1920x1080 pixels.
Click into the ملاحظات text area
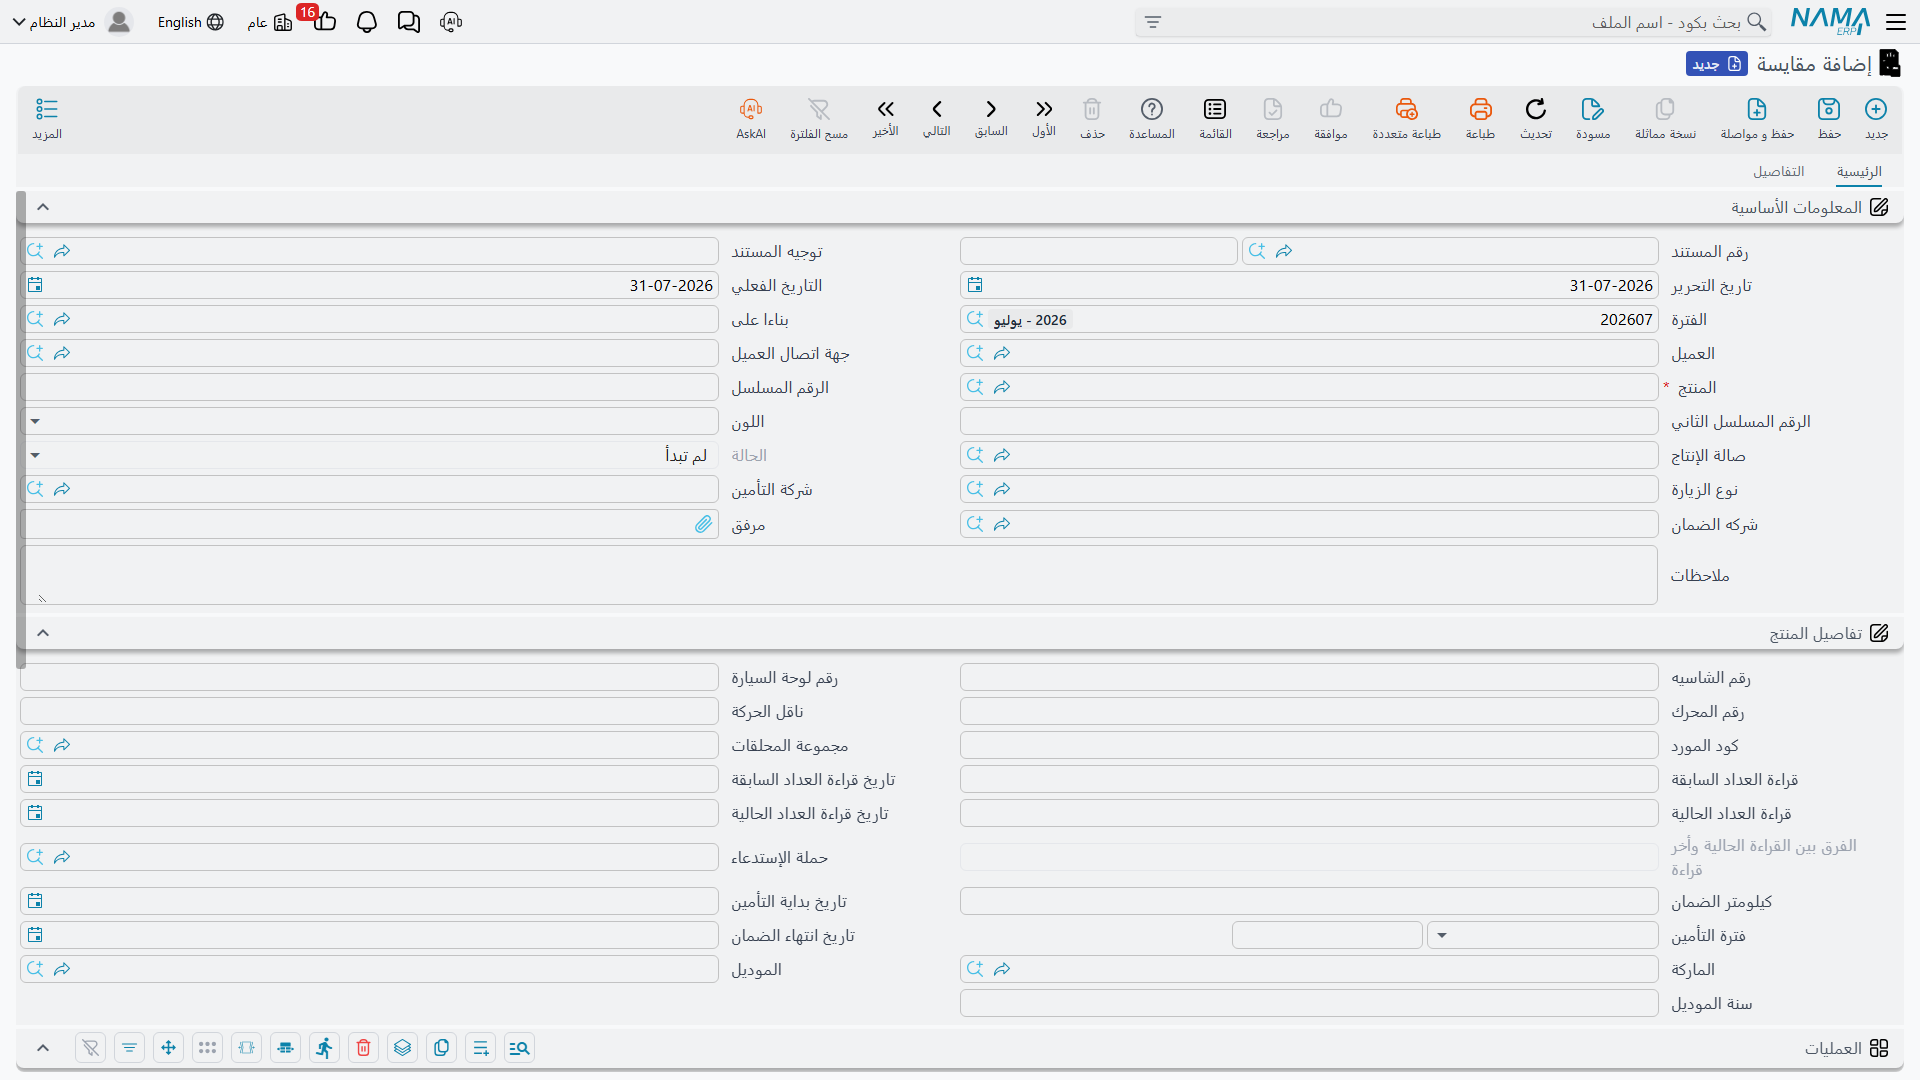pyautogui.click(x=839, y=575)
